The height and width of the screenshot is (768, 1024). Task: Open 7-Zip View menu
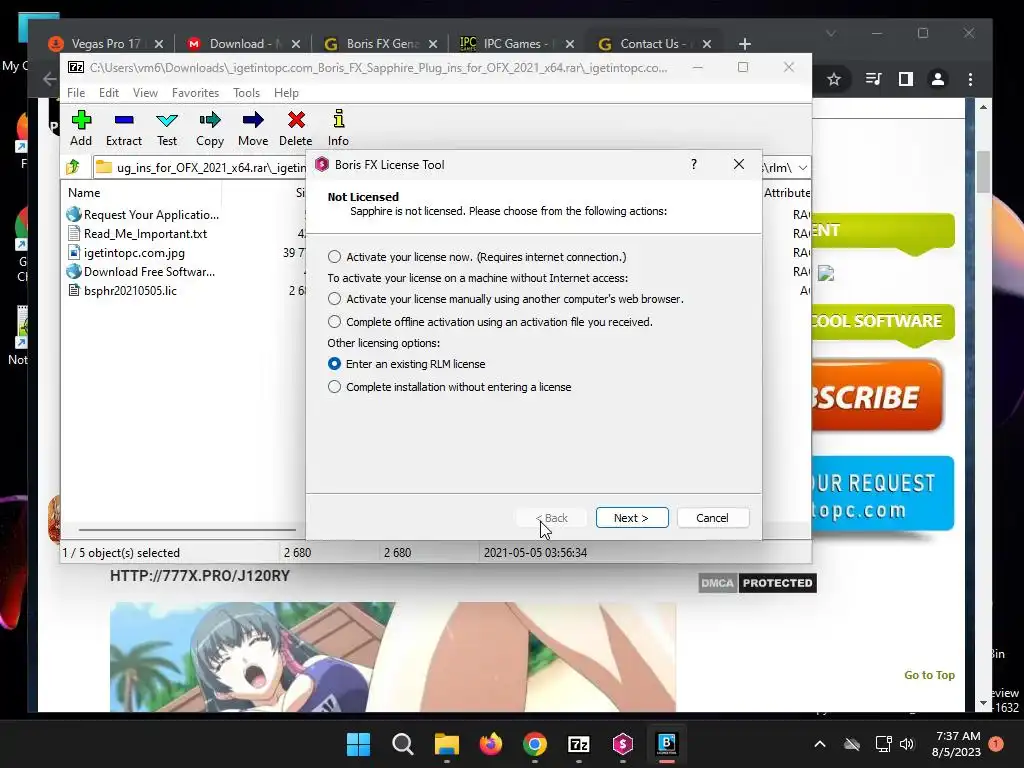pyautogui.click(x=145, y=93)
